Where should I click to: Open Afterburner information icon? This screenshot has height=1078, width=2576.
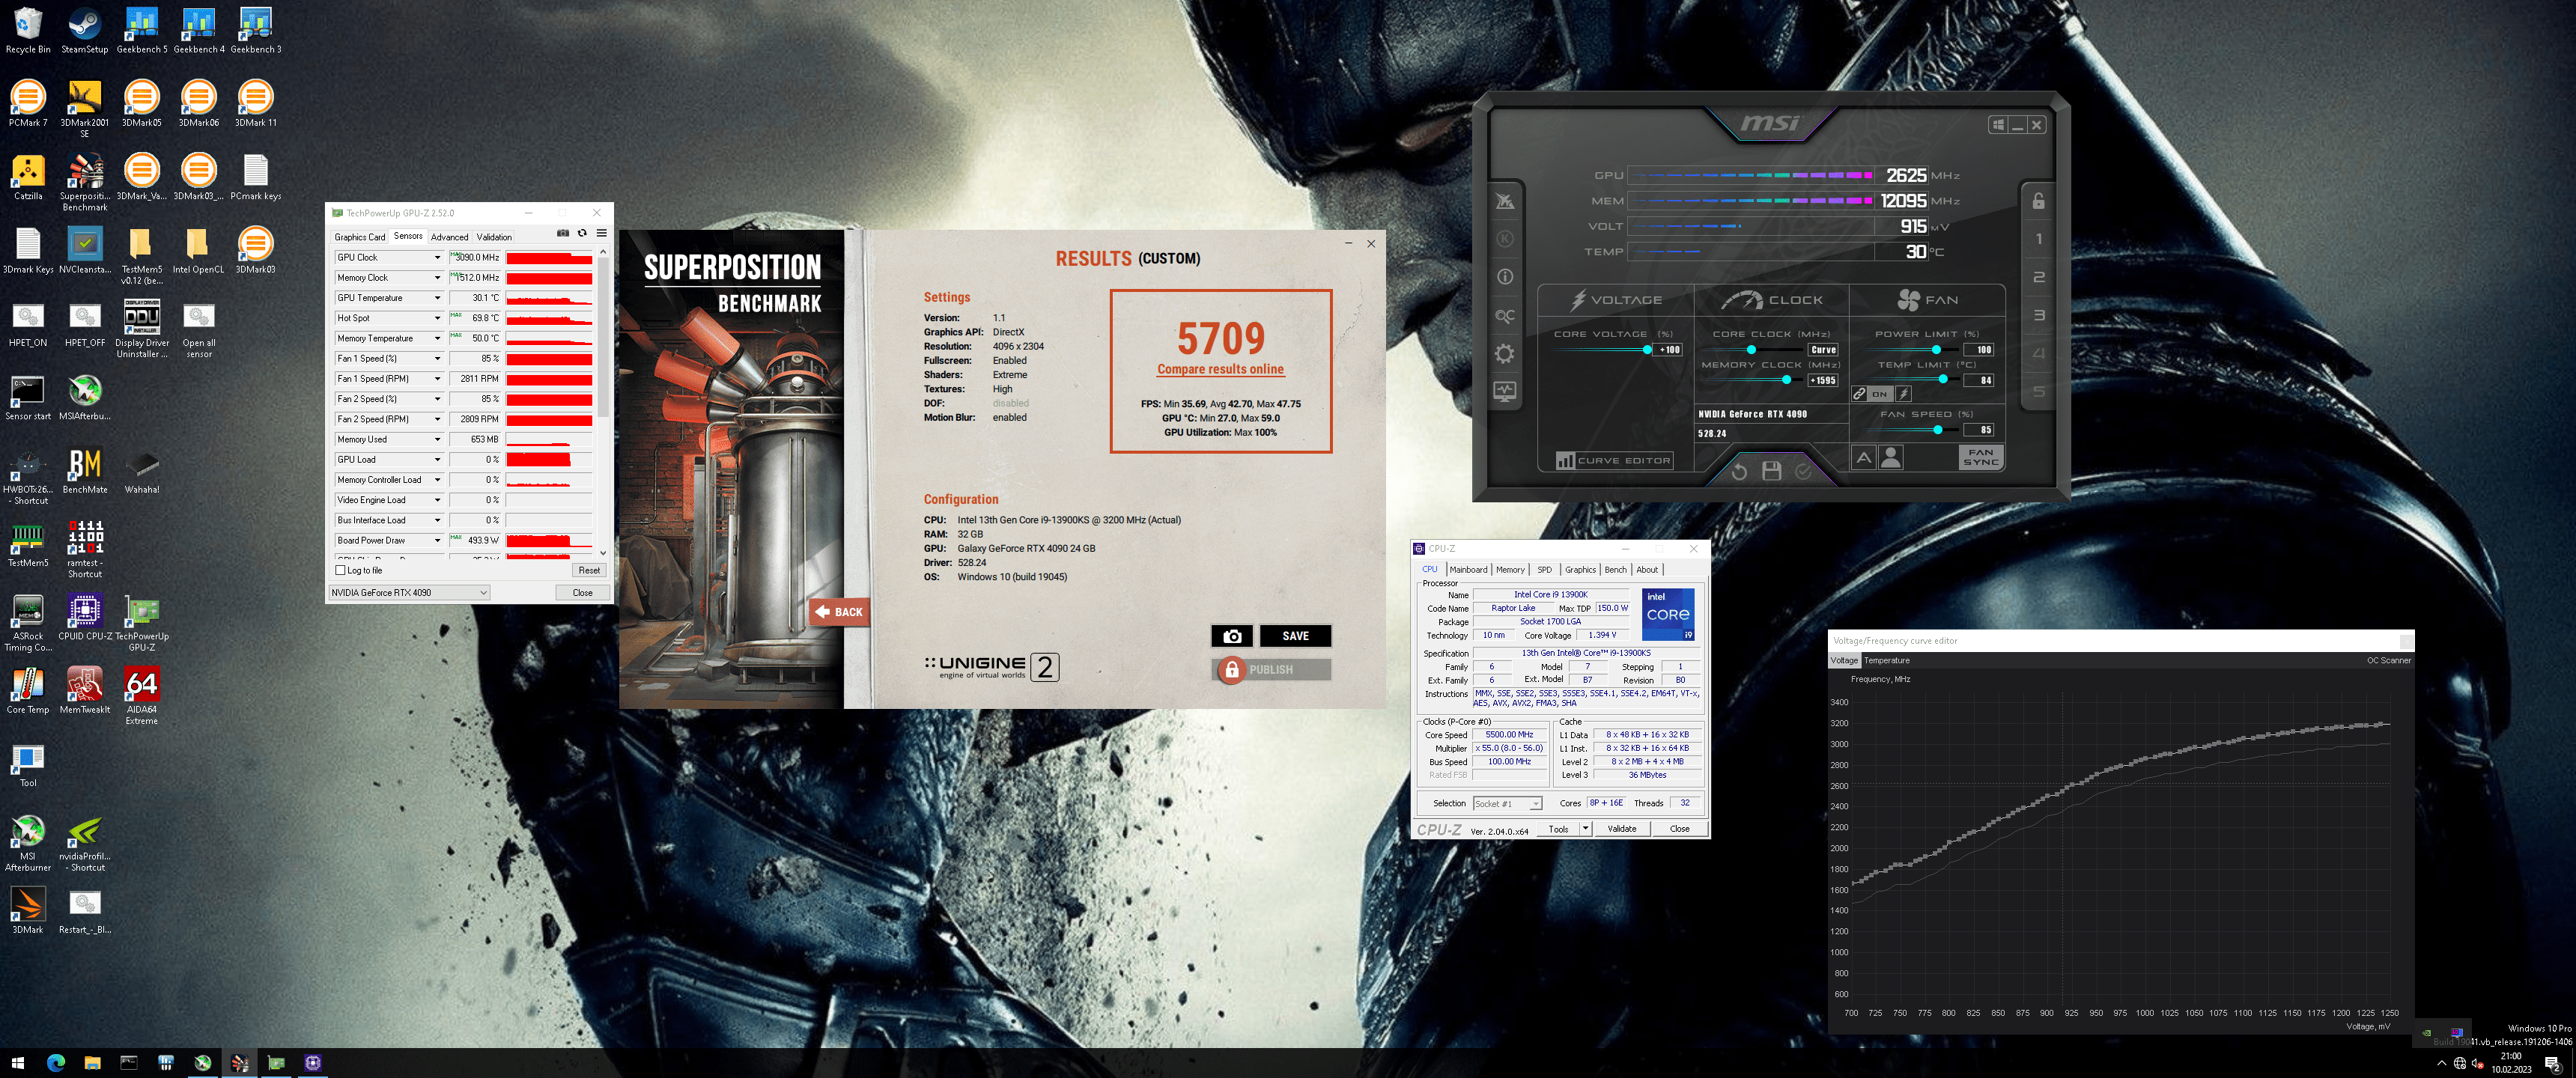(x=1504, y=277)
